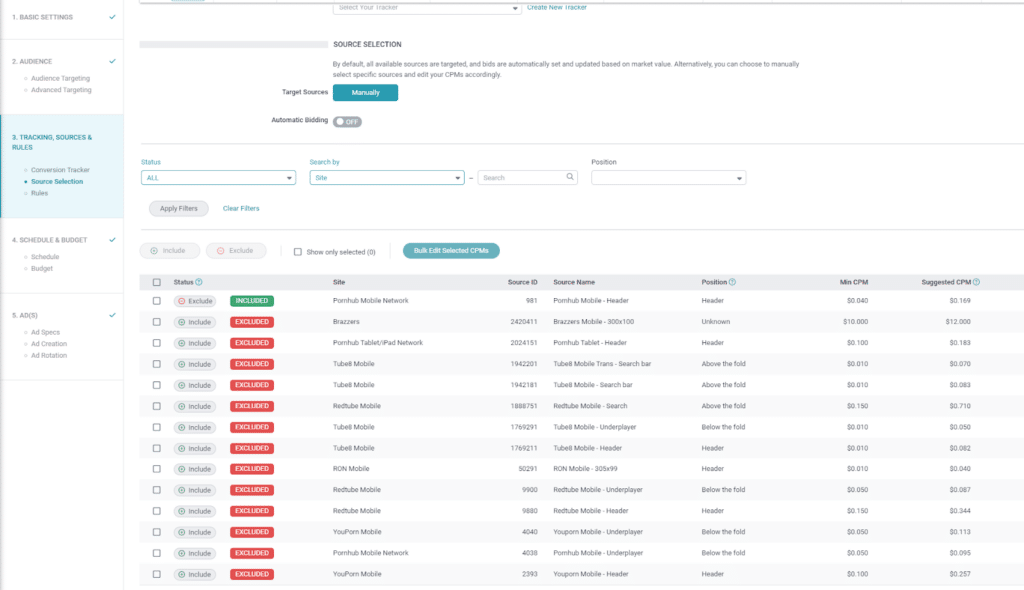Open the Conversion Tracker section
This screenshot has height=590, width=1024.
(x=60, y=170)
